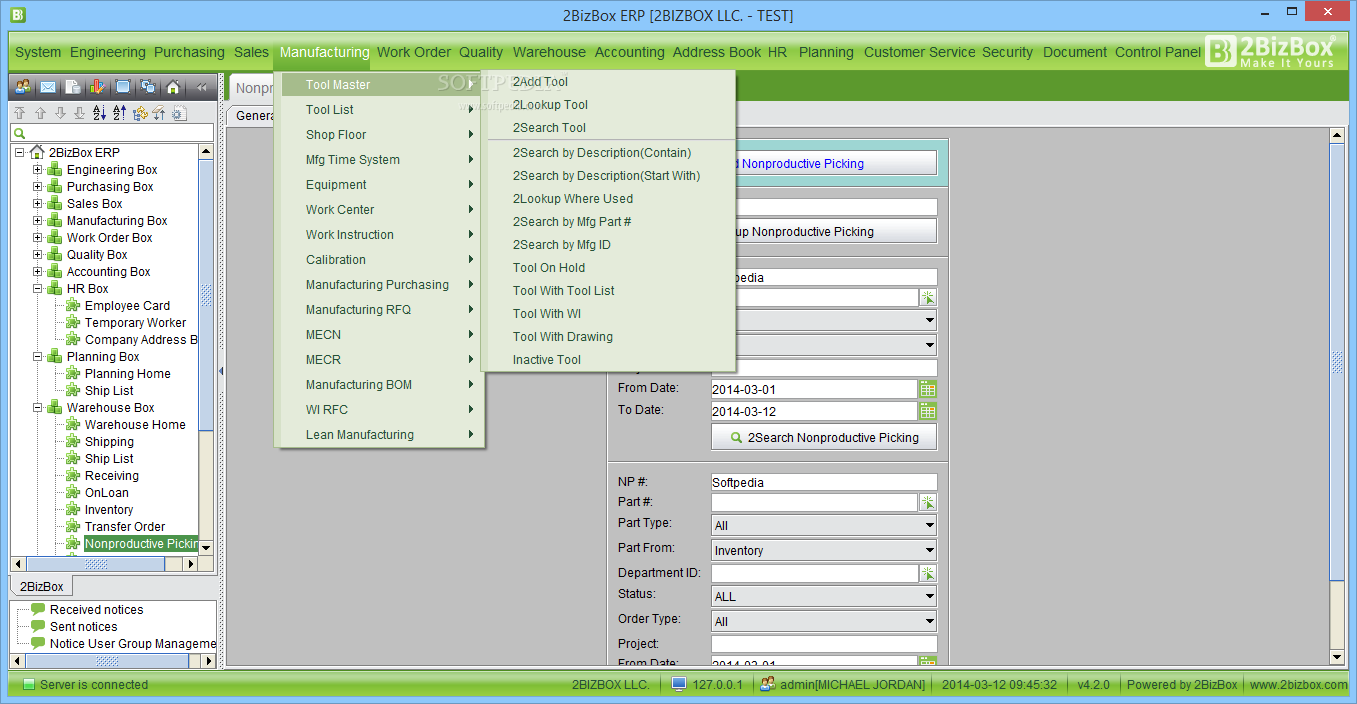The width and height of the screenshot is (1357, 704).
Task: Click the user icon beside admin[MICHAEL JORDAN]
Action: tap(768, 685)
